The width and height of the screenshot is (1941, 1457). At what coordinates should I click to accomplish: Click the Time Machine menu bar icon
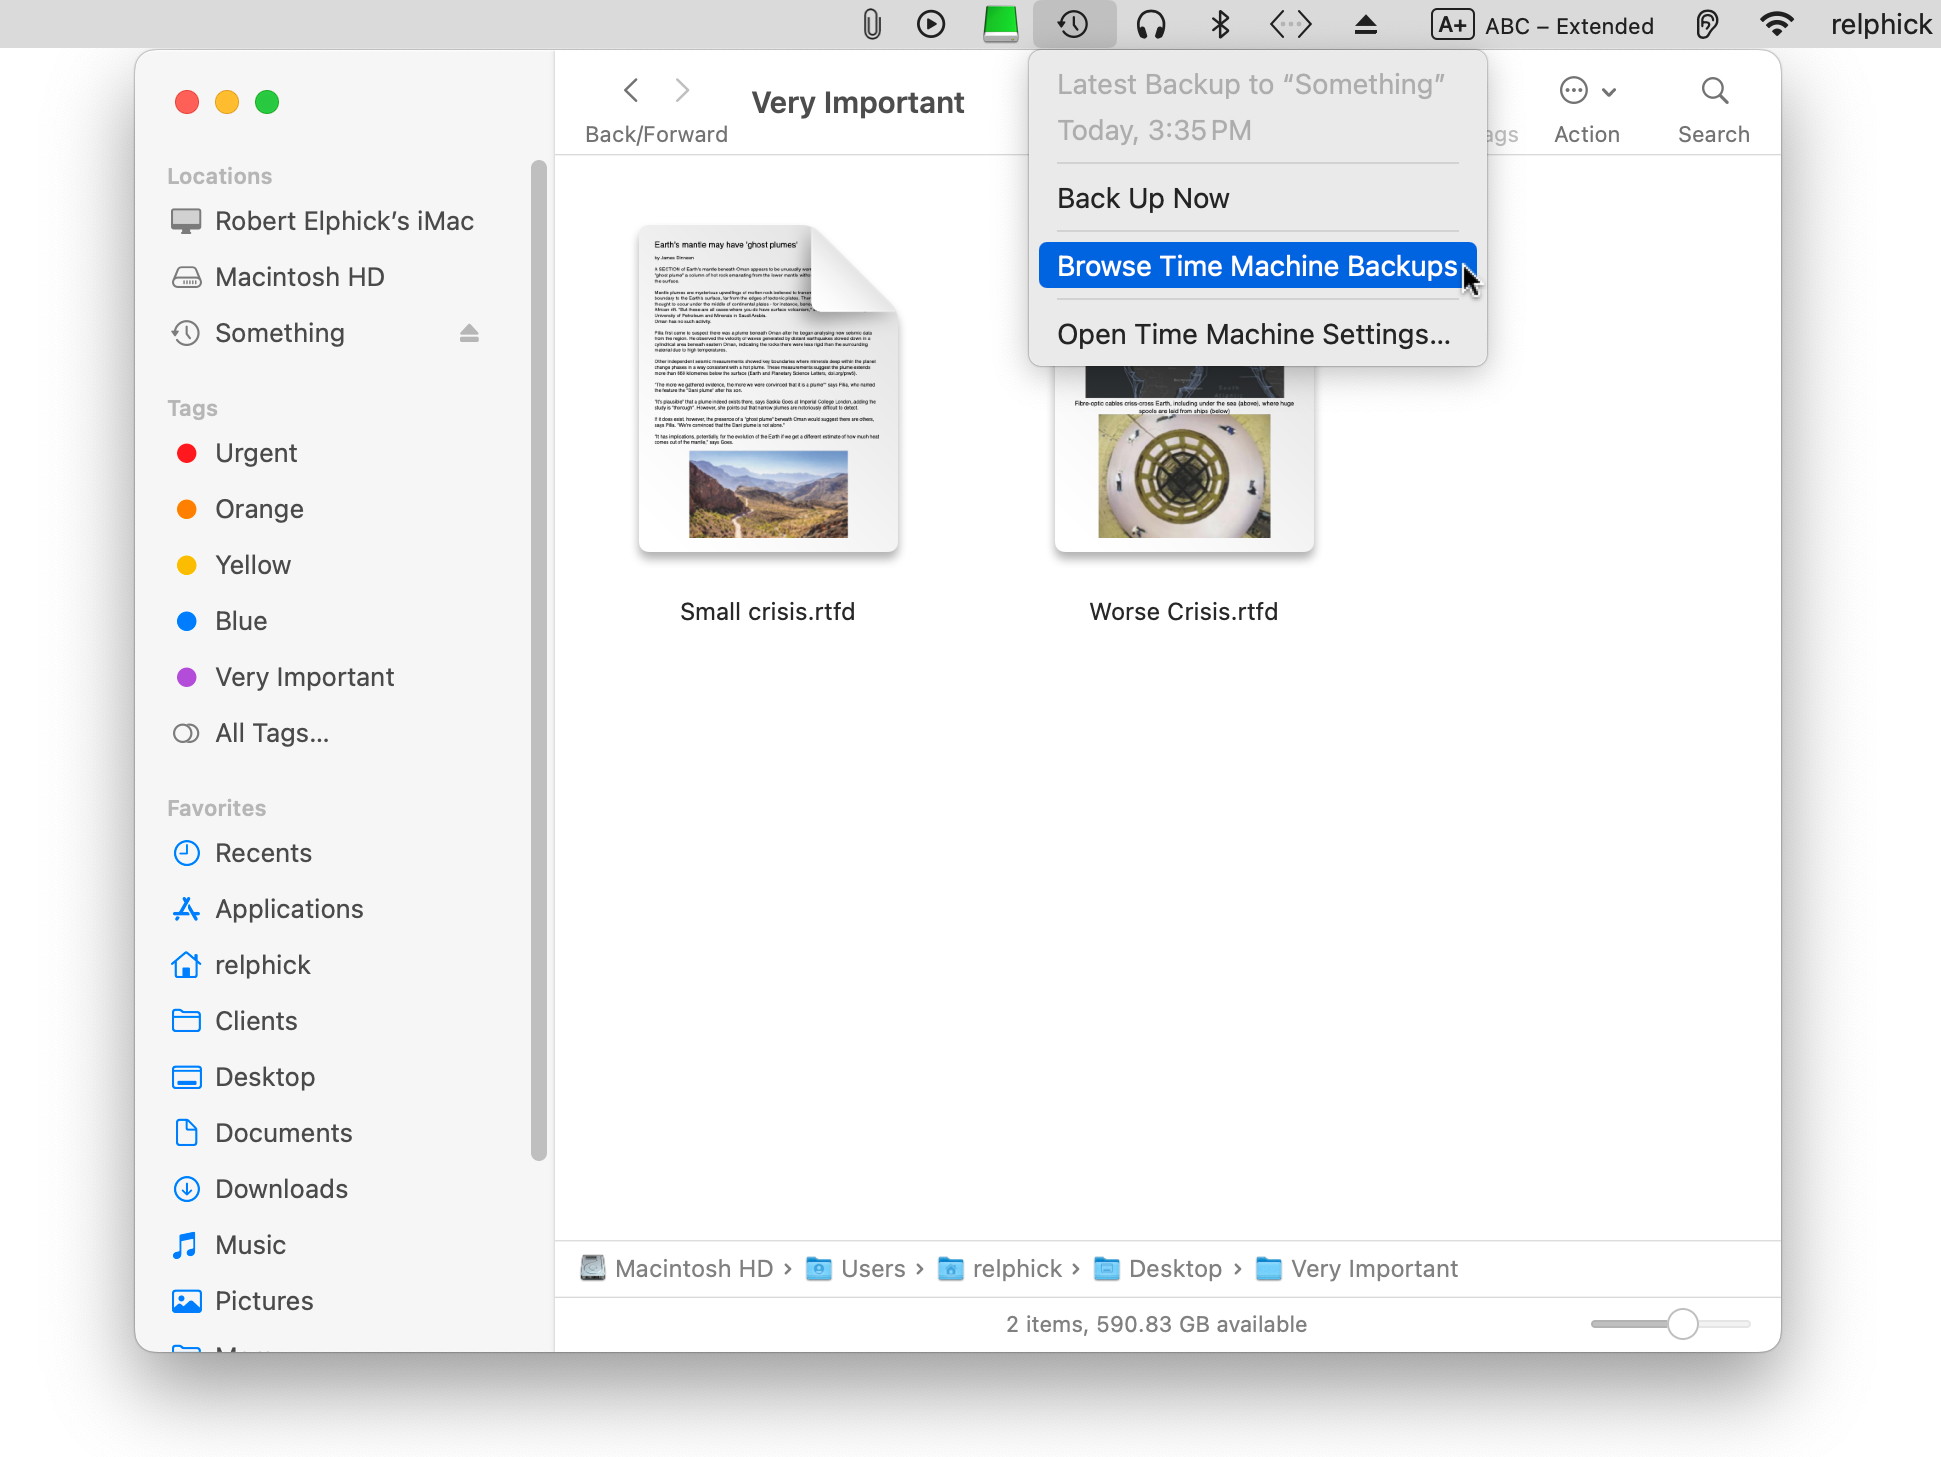click(x=1073, y=24)
